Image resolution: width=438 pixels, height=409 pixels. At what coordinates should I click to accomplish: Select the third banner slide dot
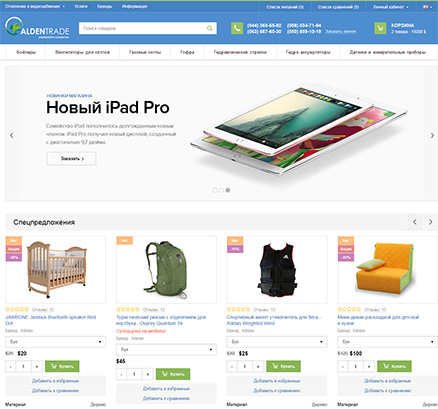click(228, 190)
